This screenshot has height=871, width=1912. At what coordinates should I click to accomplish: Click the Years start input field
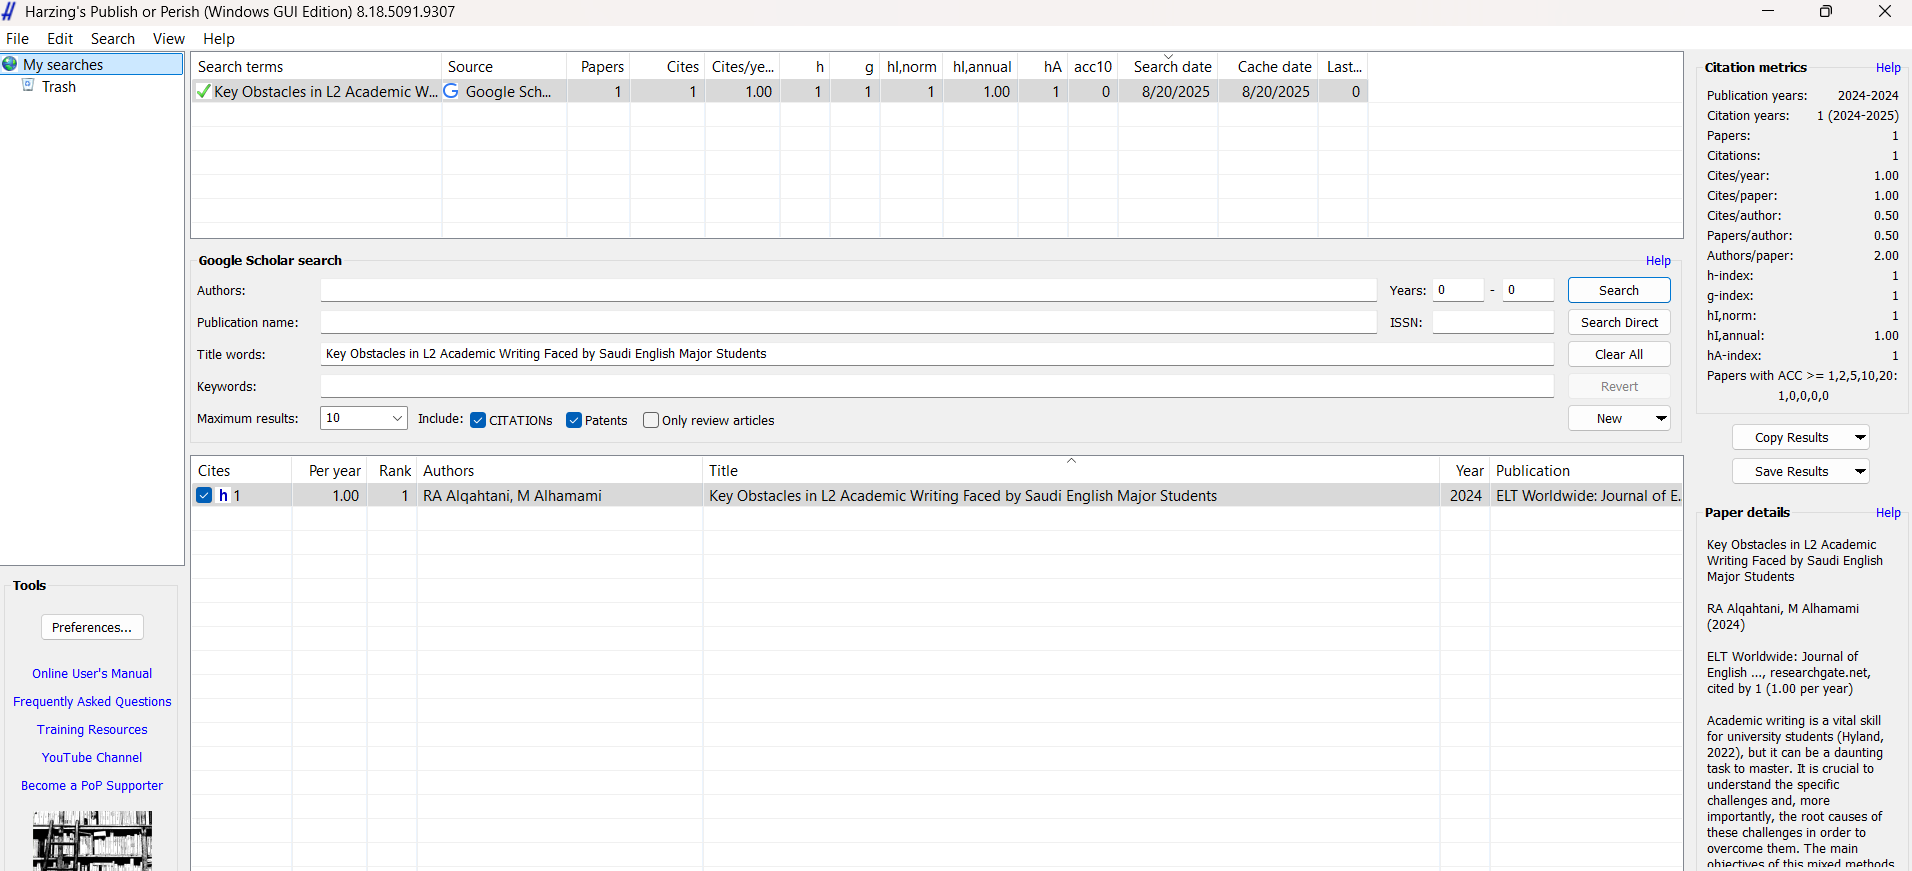click(x=1458, y=290)
